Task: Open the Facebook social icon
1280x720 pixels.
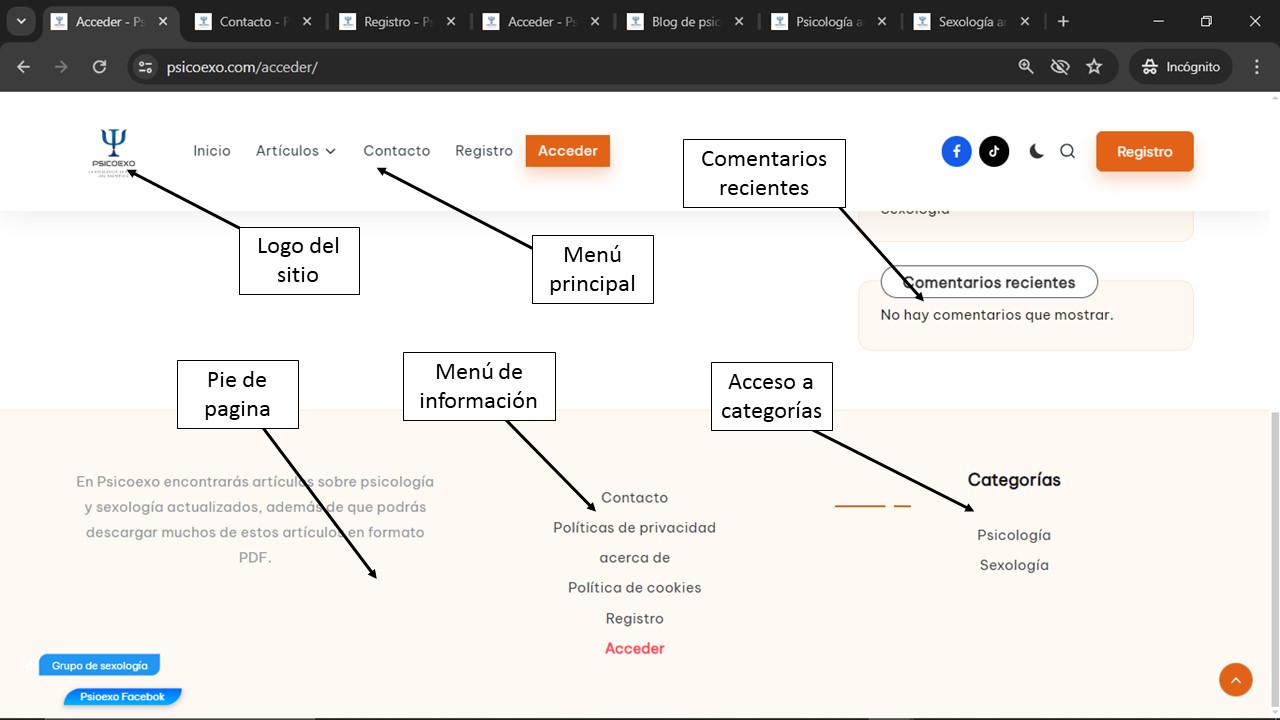Action: pyautogui.click(x=956, y=152)
